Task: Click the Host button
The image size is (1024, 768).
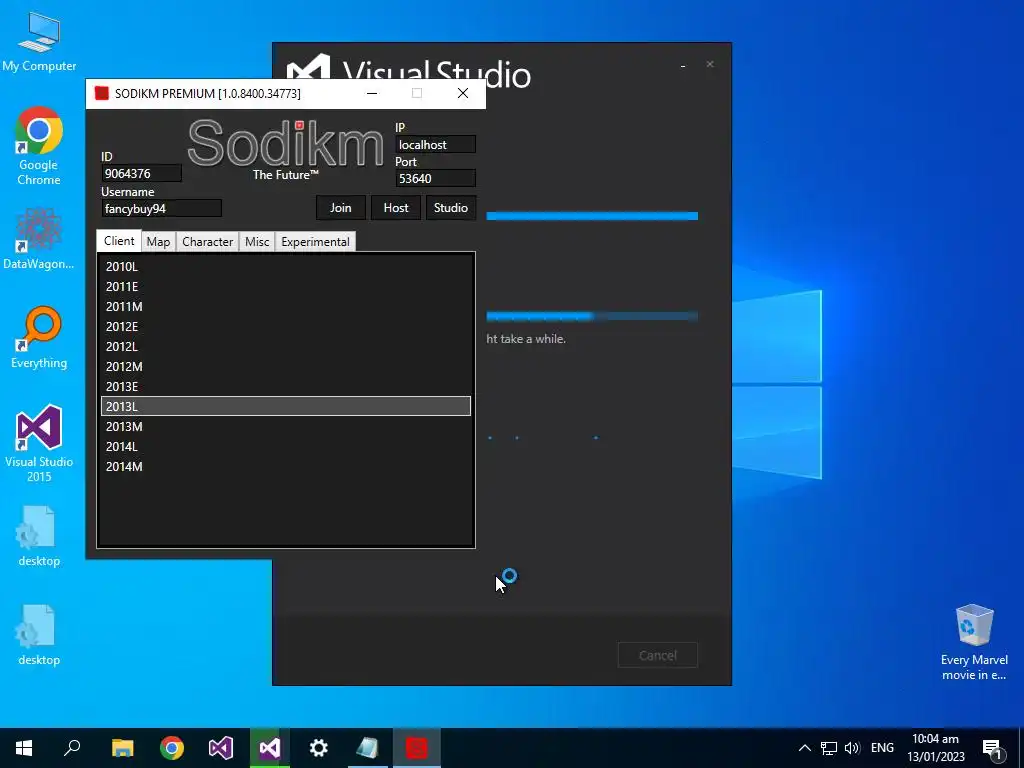Action: tap(396, 208)
